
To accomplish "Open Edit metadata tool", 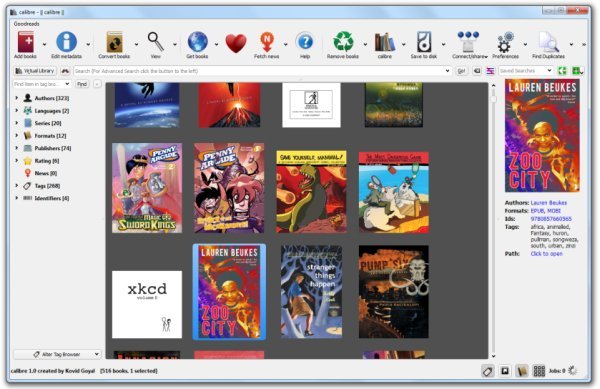I will point(67,42).
